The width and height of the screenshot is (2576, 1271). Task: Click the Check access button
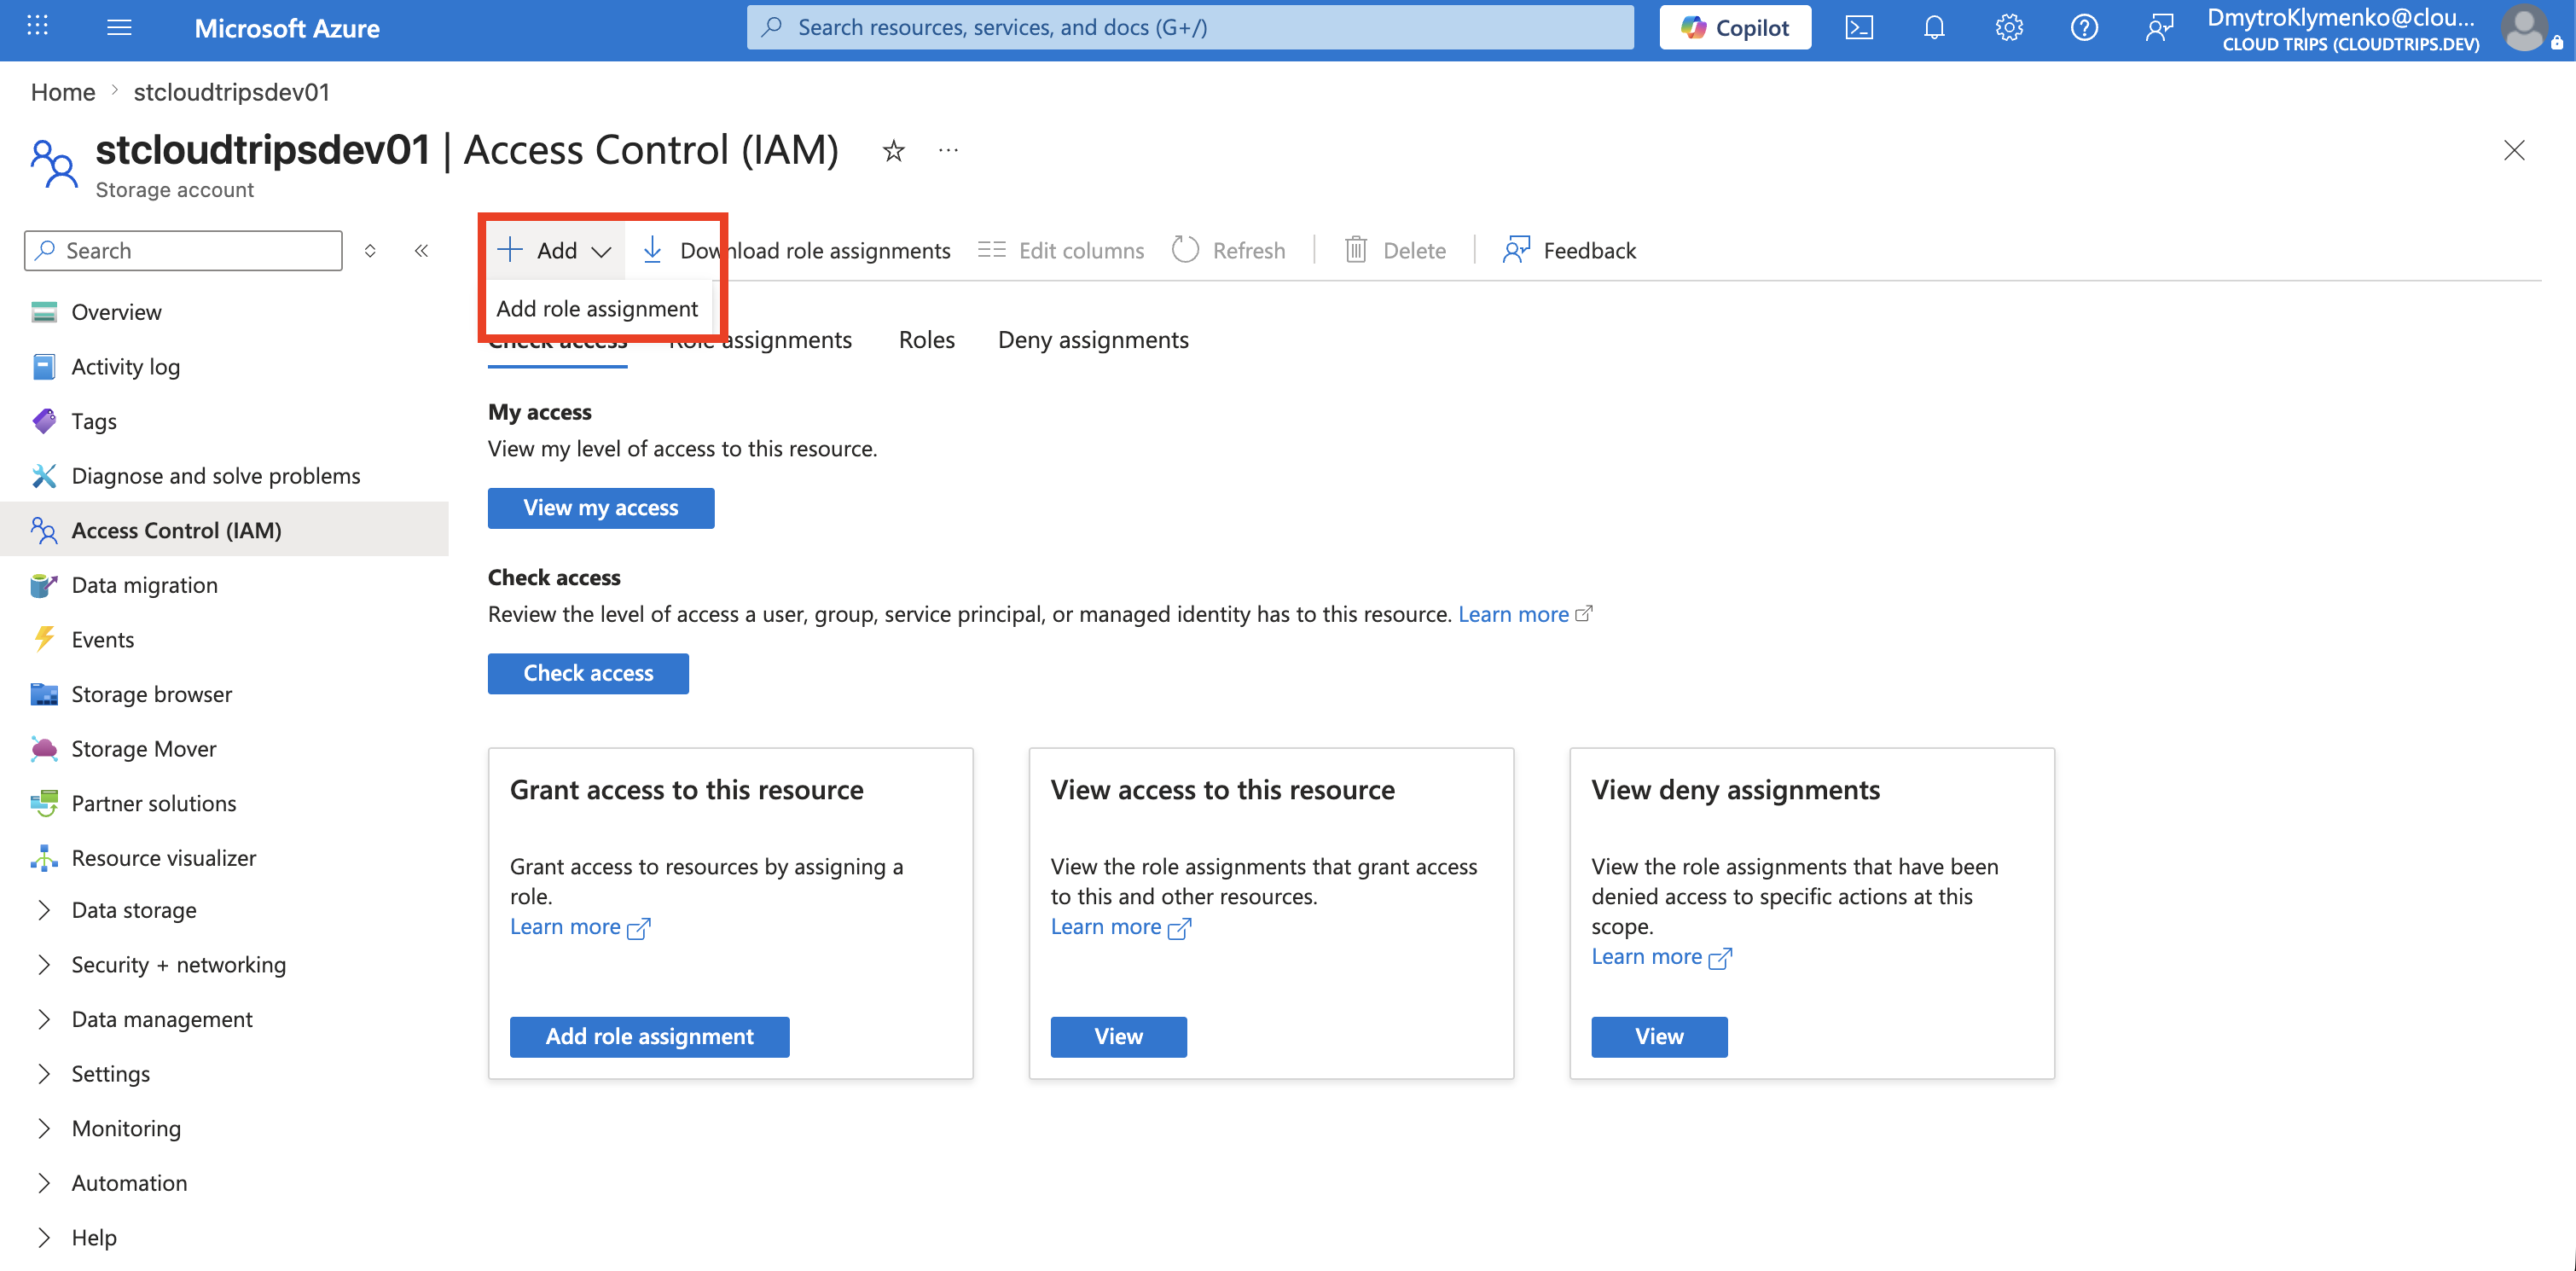(x=588, y=673)
